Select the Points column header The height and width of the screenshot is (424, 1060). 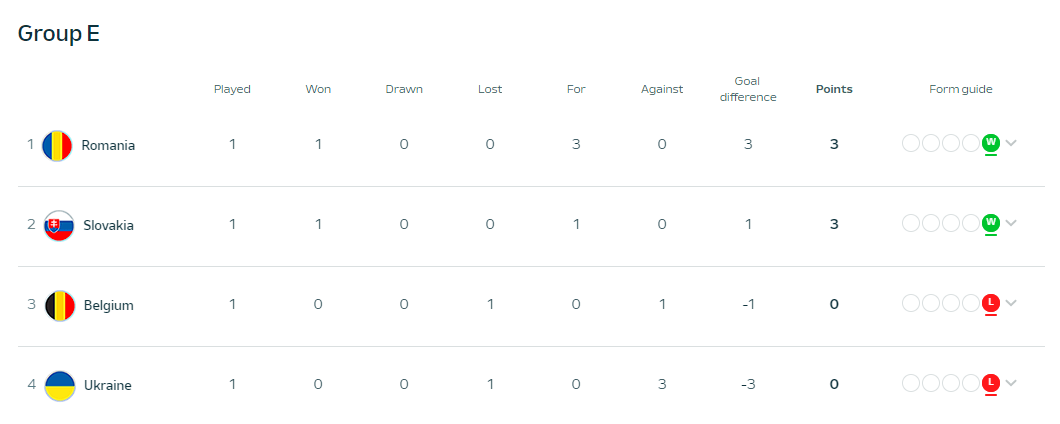pos(834,89)
